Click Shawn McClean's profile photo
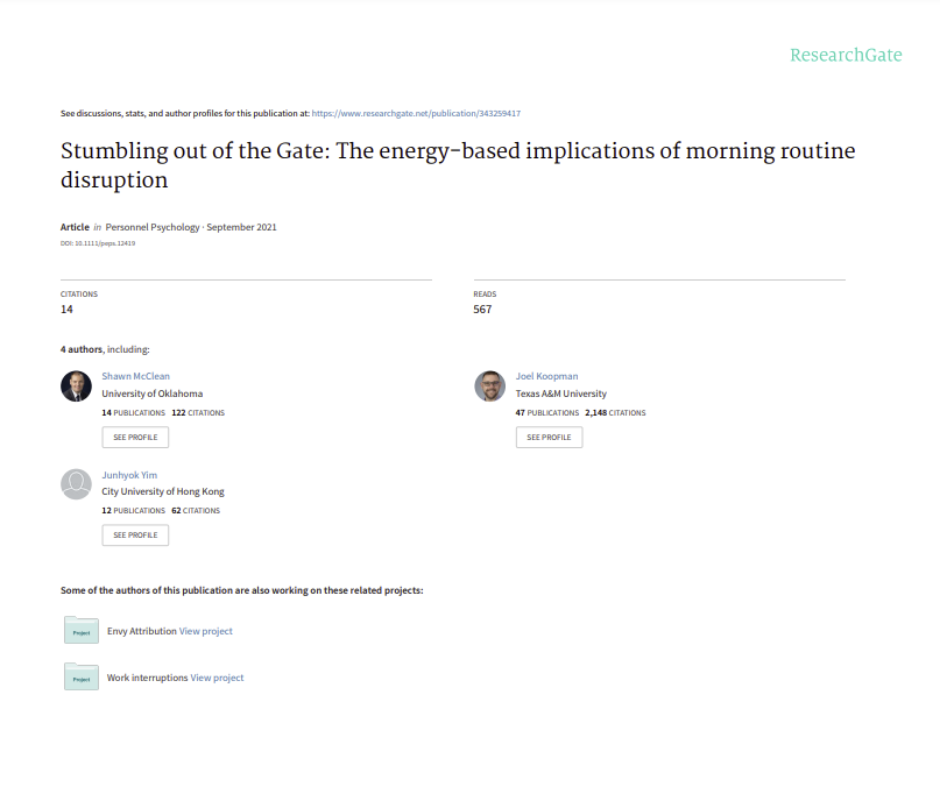 pyautogui.click(x=76, y=386)
